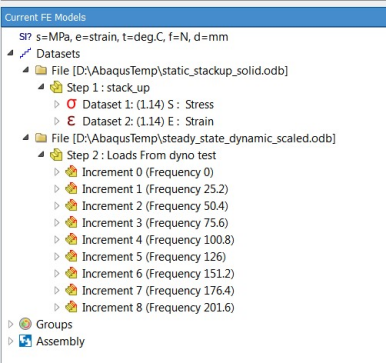This screenshot has height=364, width=387.
Task: Collapse Step 2 Loads From dyno test
Action: click(41, 155)
